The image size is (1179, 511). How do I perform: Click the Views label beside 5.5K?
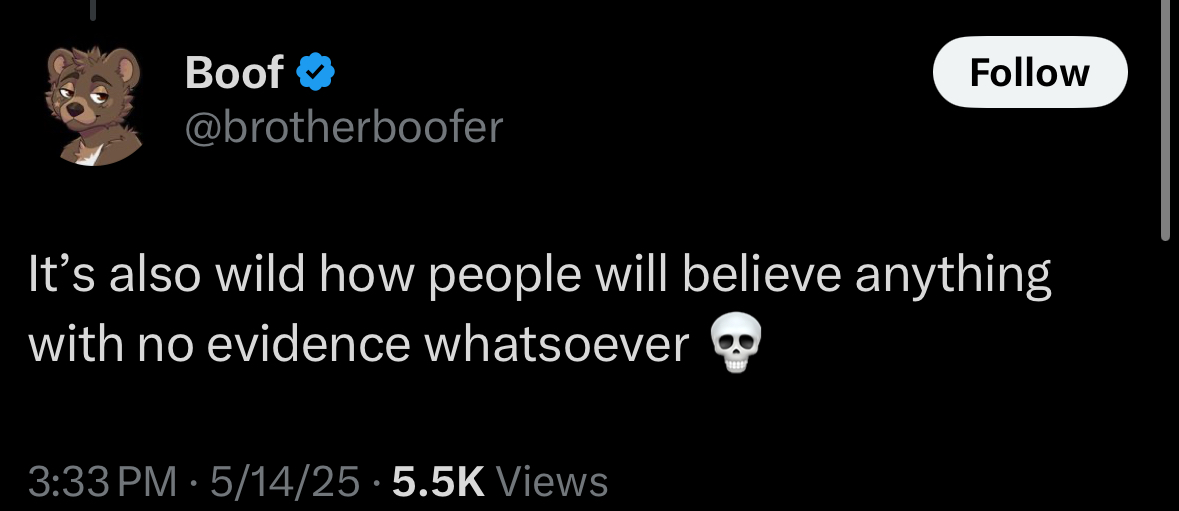click(553, 482)
